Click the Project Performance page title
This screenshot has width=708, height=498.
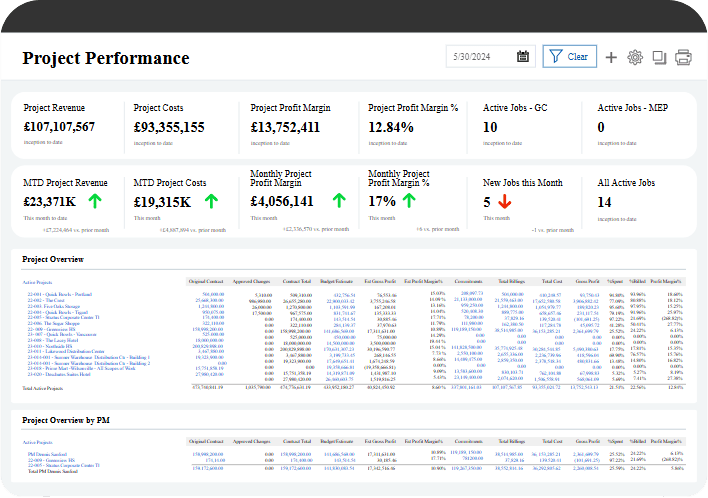pyautogui.click(x=106, y=58)
